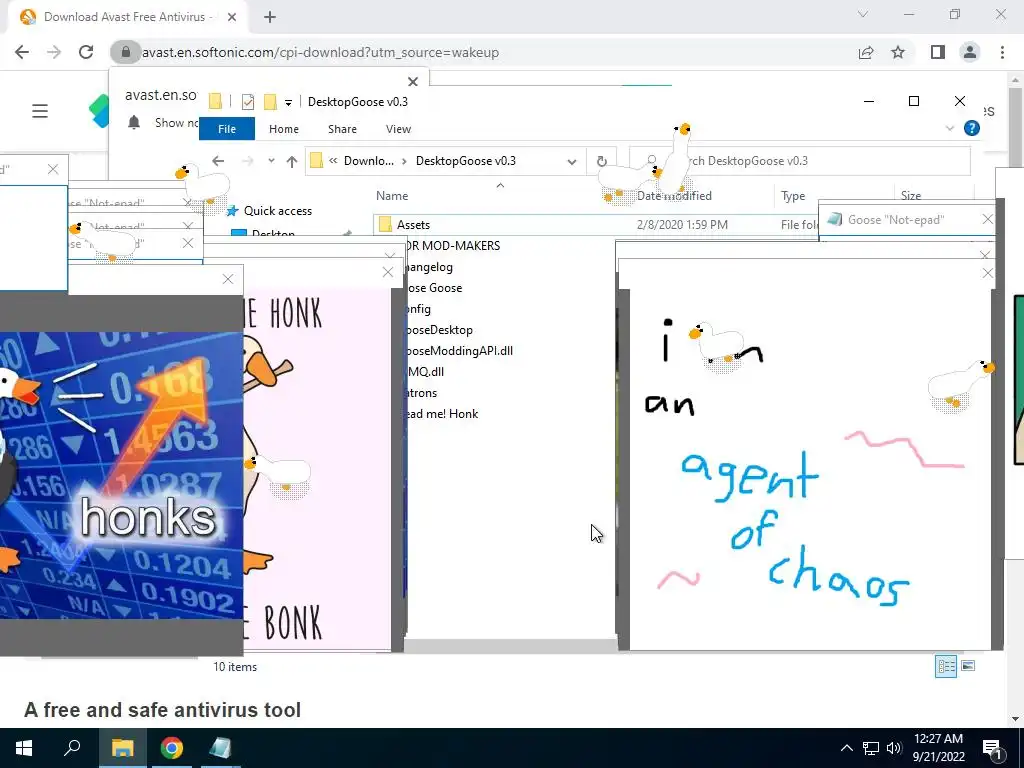Open the Action Center notifications
The width and height of the screenshot is (1024, 768).
[992, 748]
